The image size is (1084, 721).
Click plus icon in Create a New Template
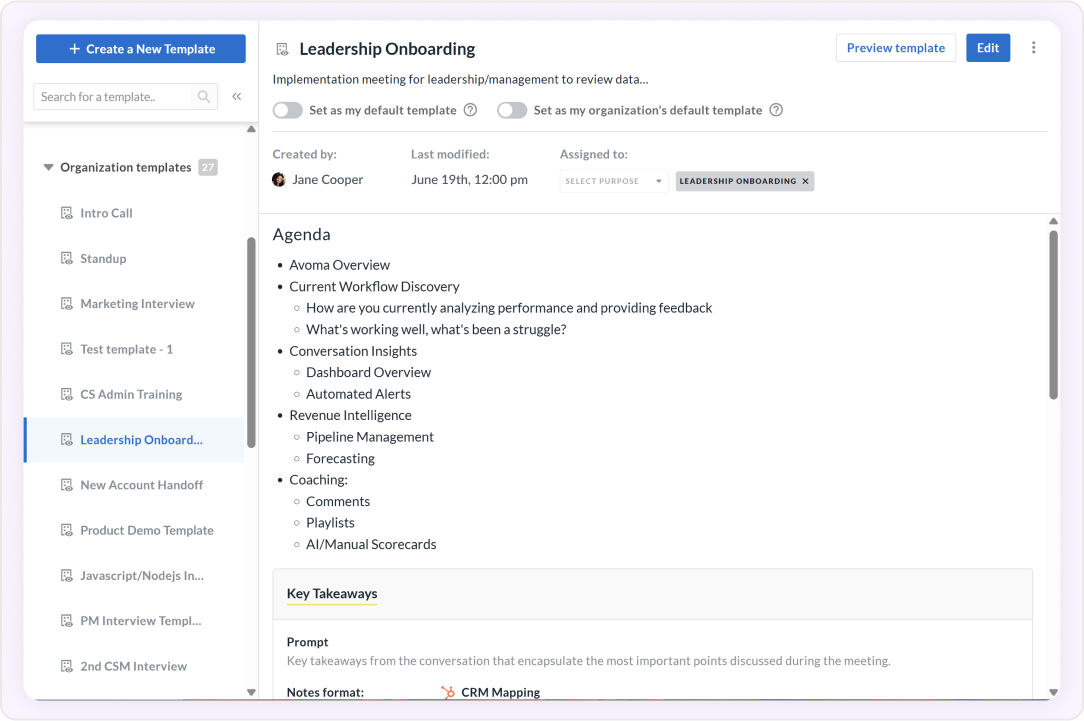pyautogui.click(x=75, y=49)
